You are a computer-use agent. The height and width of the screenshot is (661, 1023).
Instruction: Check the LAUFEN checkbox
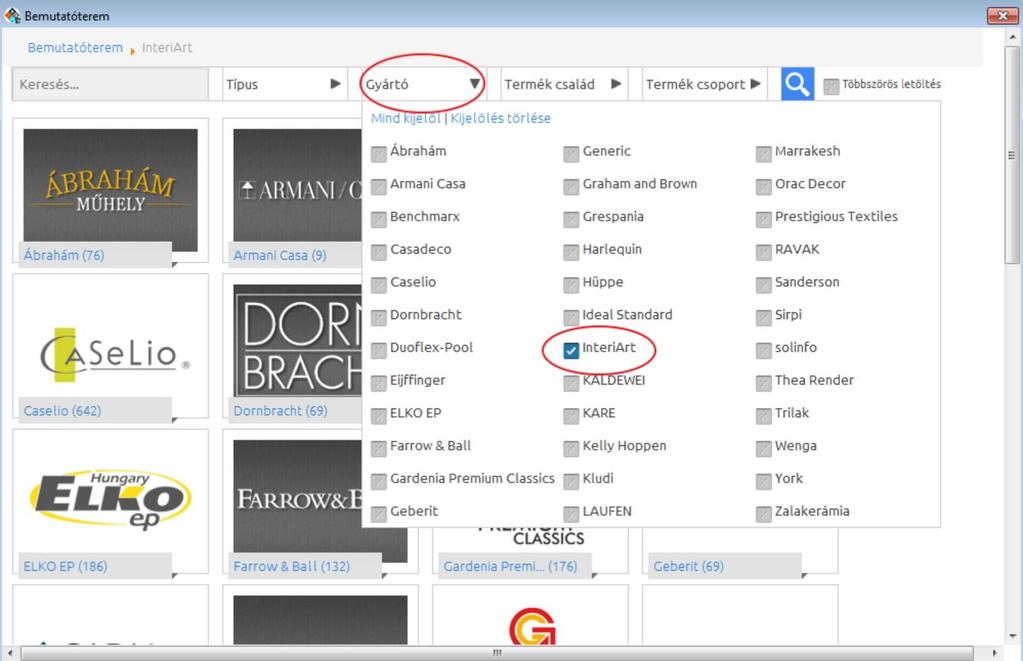(x=571, y=514)
